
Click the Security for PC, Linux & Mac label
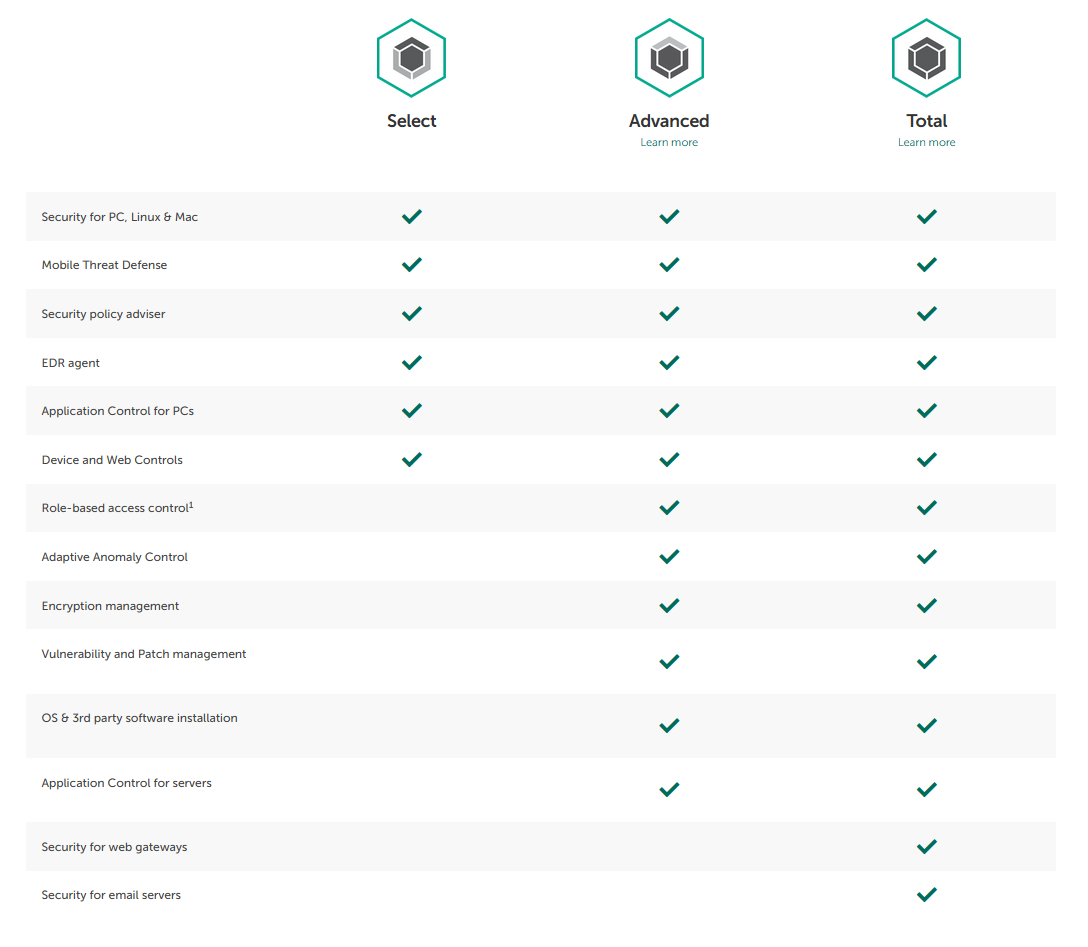pyautogui.click(x=119, y=217)
